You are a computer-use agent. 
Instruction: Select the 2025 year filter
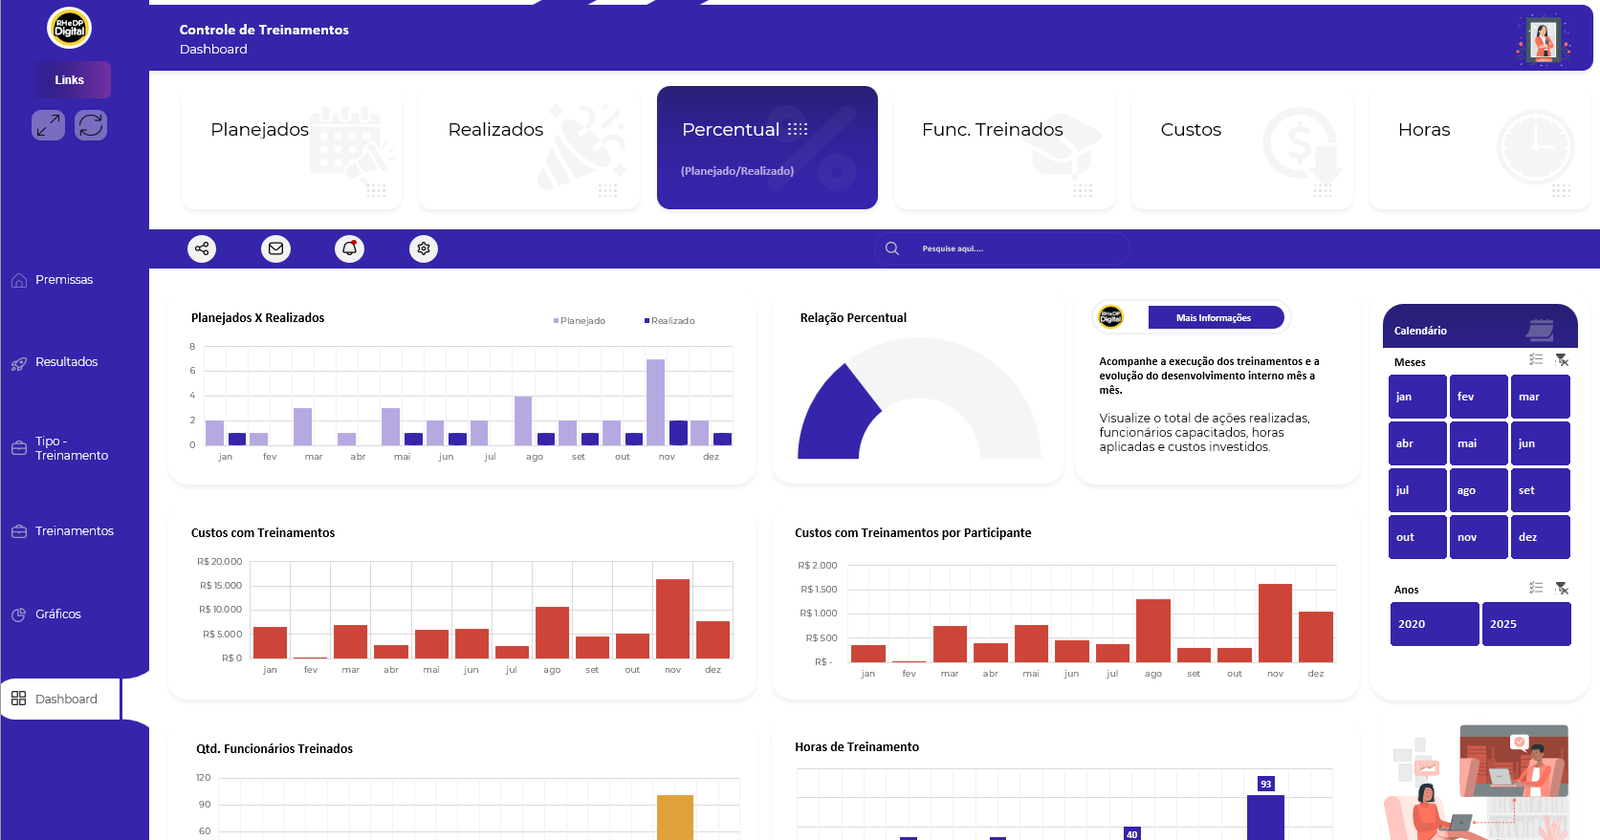point(1526,624)
